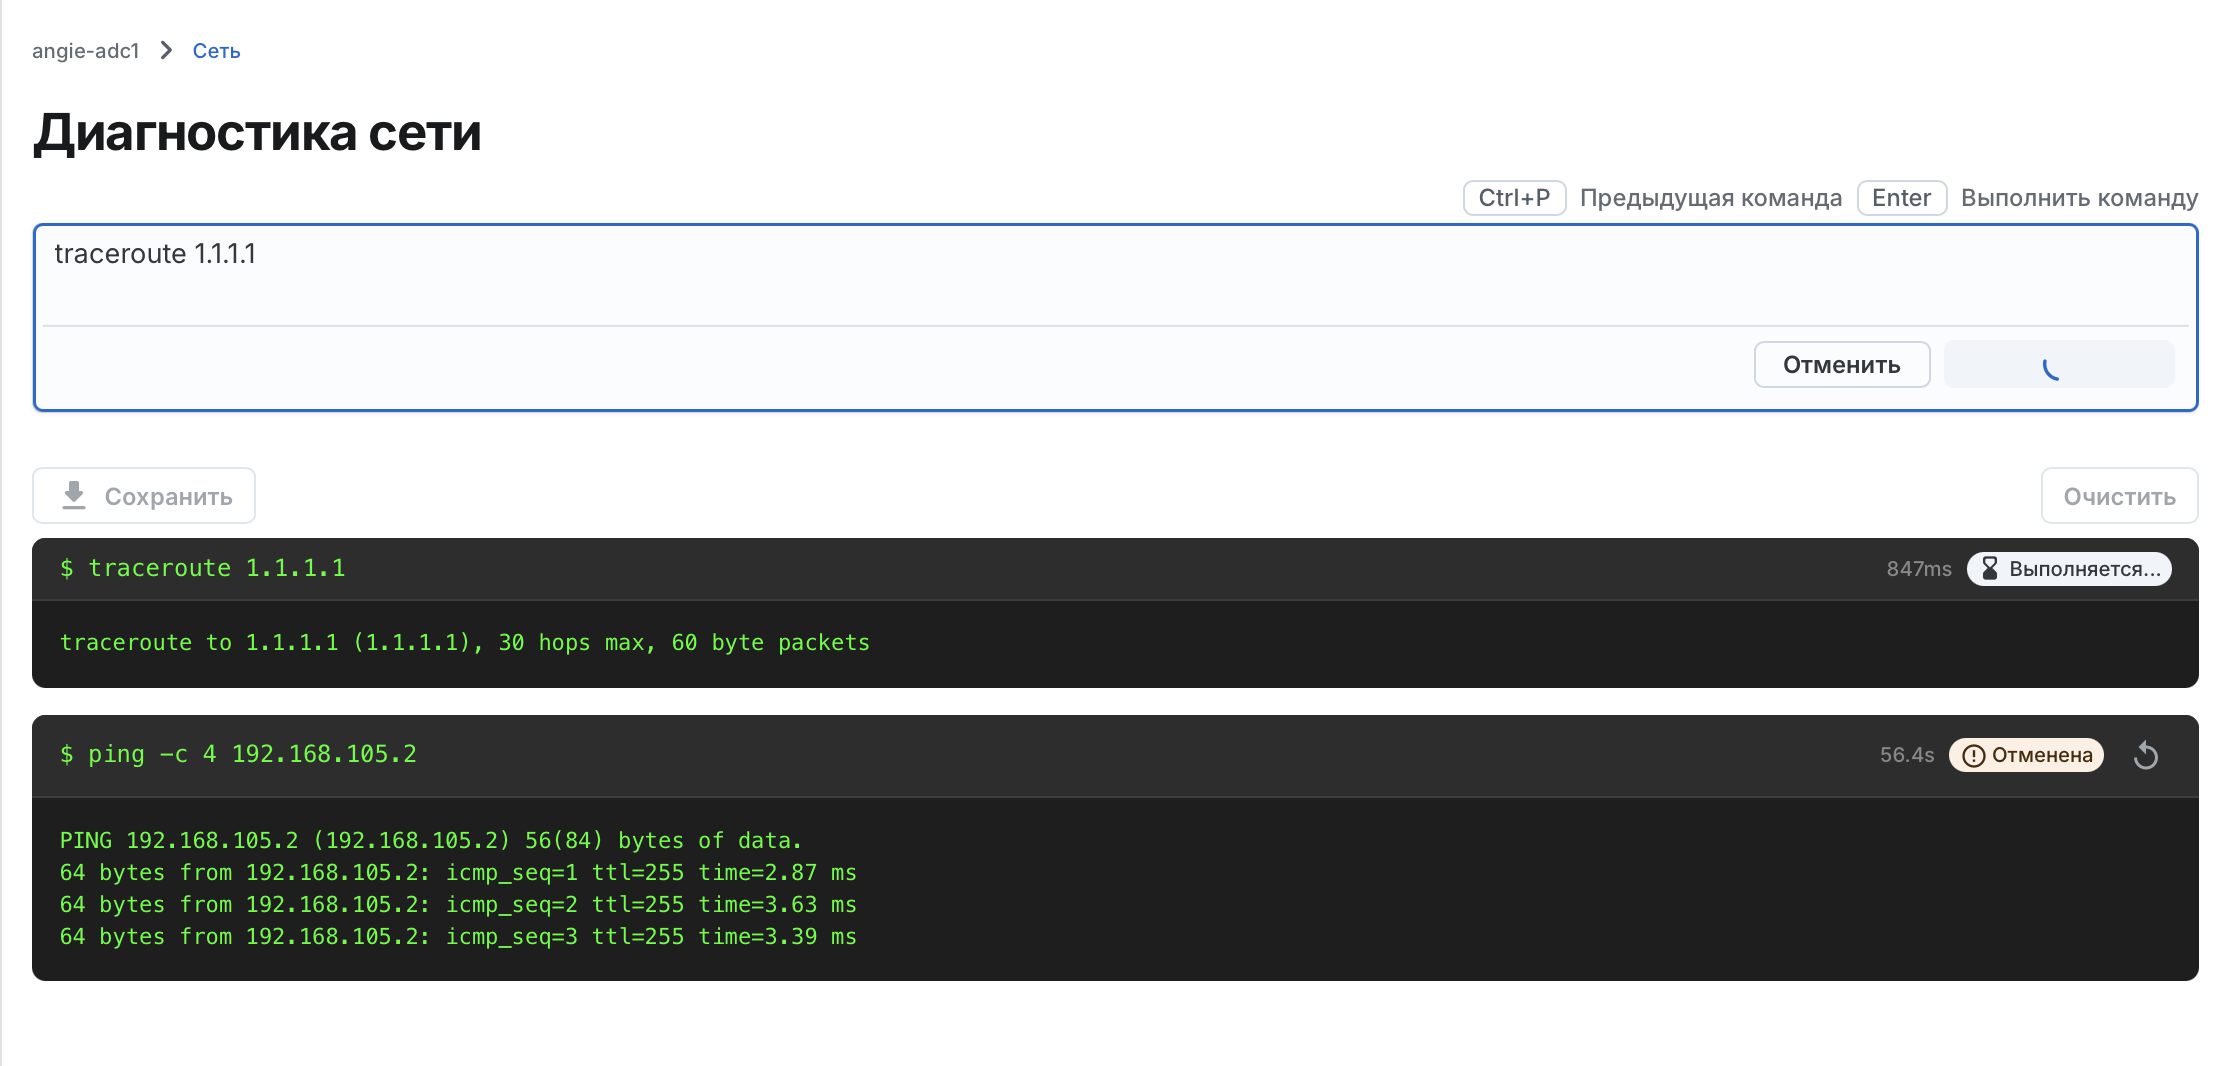Click the warning icon in Отменена badge

pyautogui.click(x=1974, y=755)
